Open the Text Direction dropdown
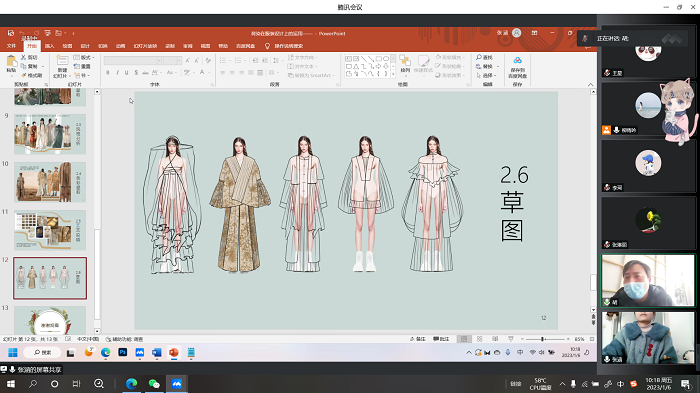This screenshot has height=393, width=700. click(x=303, y=58)
